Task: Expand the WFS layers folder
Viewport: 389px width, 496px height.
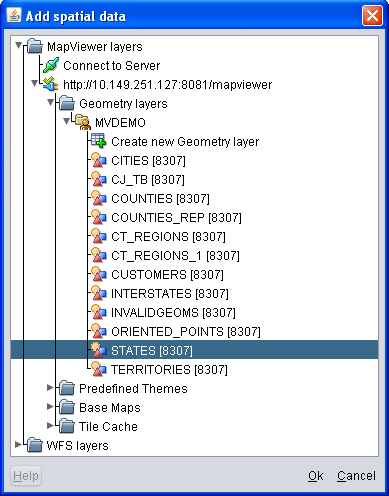Action: [18, 445]
